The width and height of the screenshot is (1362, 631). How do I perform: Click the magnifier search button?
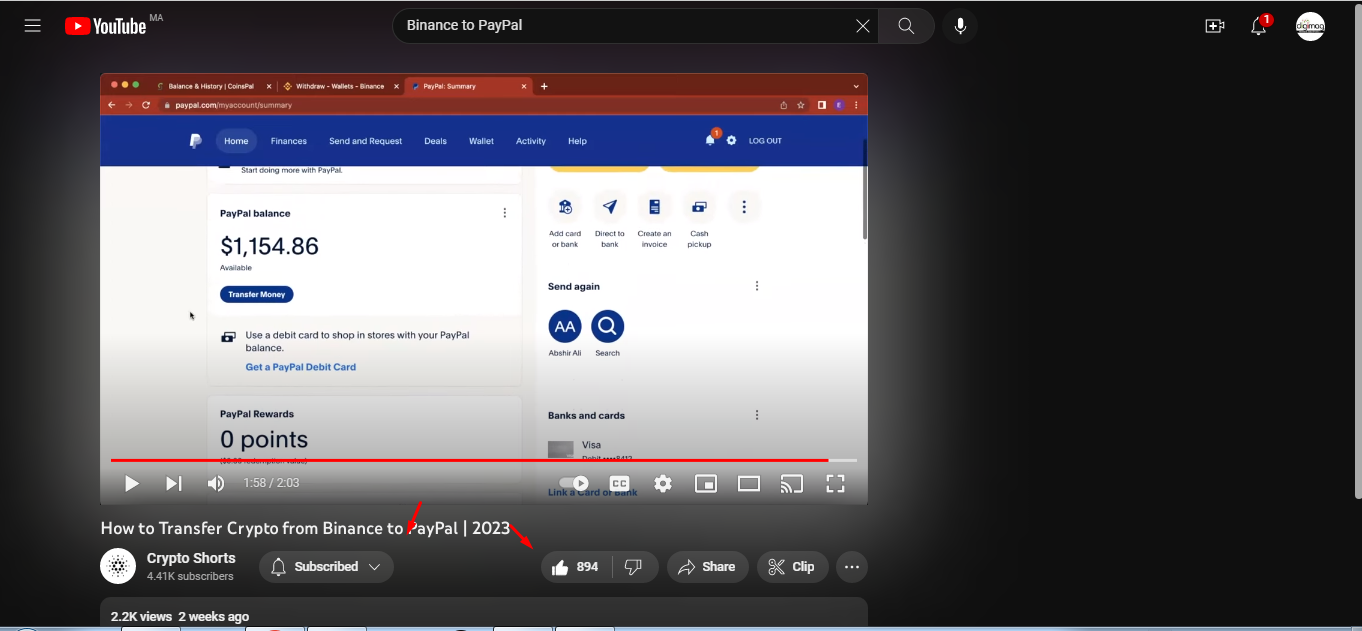tap(906, 26)
